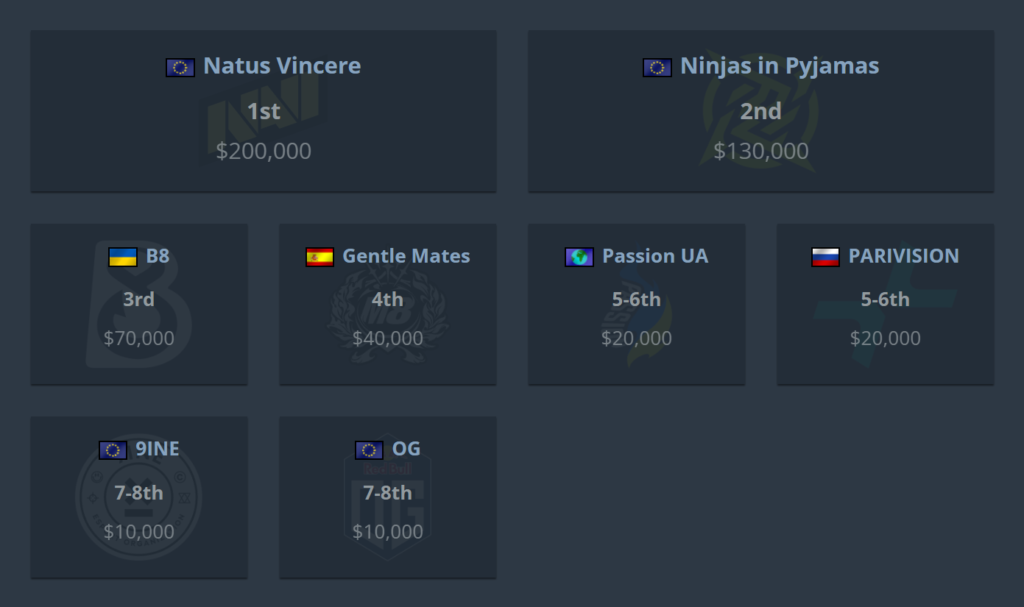
Task: Open the PARIVISION team link
Action: pyautogui.click(x=903, y=256)
